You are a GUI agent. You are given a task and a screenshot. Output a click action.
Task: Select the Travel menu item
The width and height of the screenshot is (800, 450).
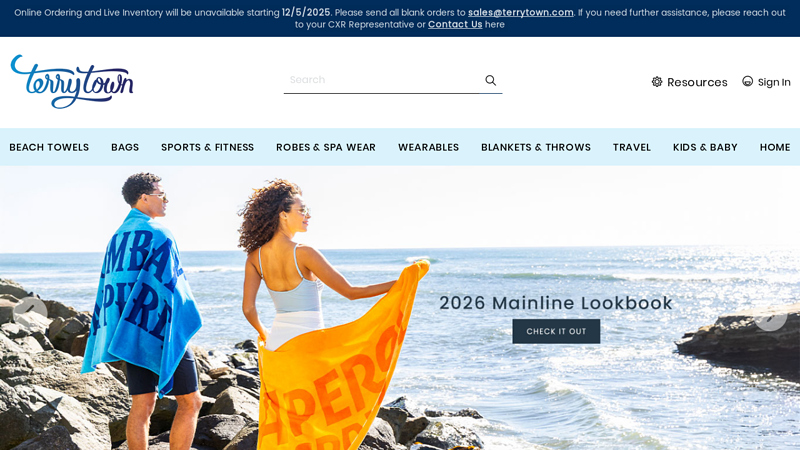(632, 147)
